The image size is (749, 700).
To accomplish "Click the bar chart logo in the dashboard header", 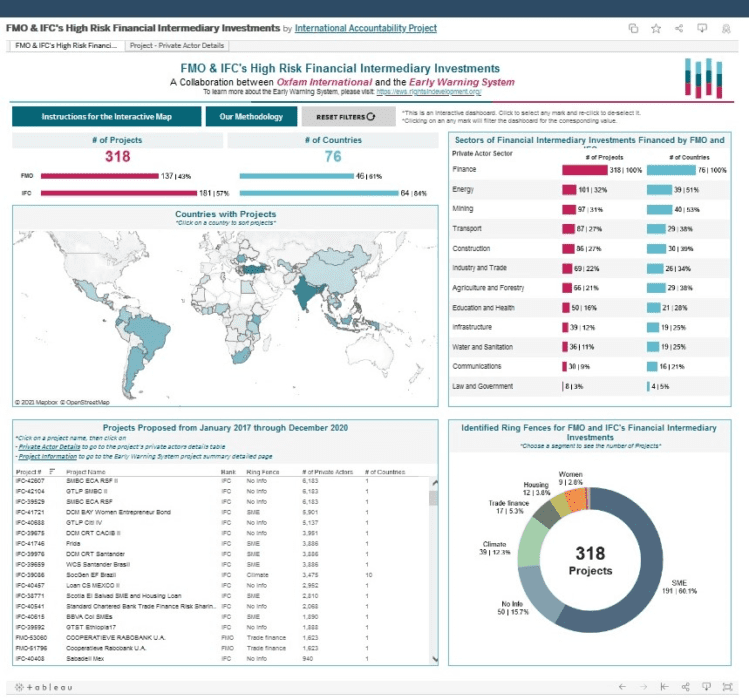I will 703,78.
